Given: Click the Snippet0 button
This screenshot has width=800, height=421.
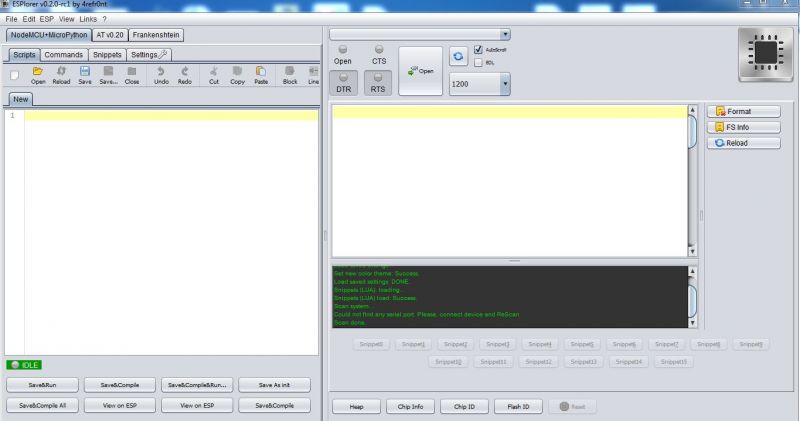Looking at the screenshot, I should 371,344.
